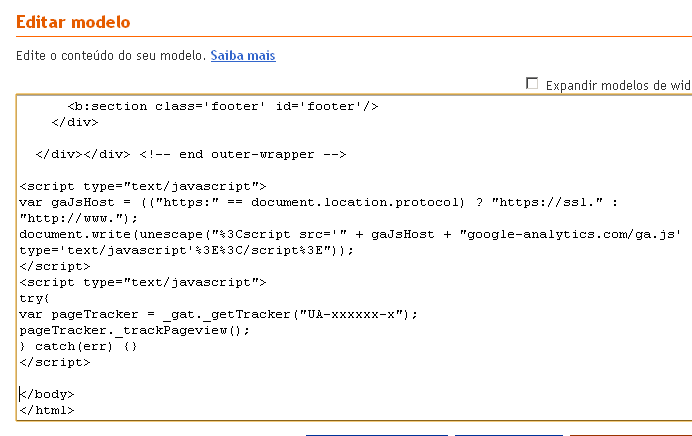Image resolution: width=692 pixels, height=436 pixels.
Task: Click the "http://www." string line
Action: tap(78, 218)
